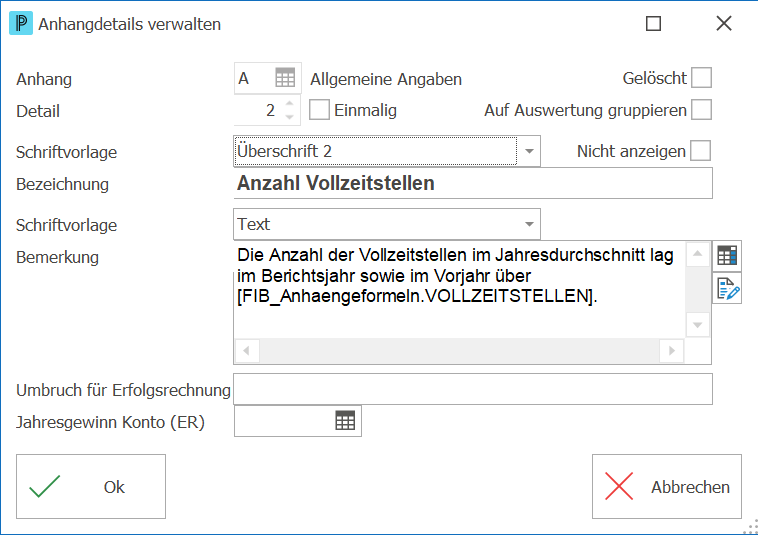Open the Anhang lookup table icon
Viewport: 758px width, 535px height.
click(285, 78)
